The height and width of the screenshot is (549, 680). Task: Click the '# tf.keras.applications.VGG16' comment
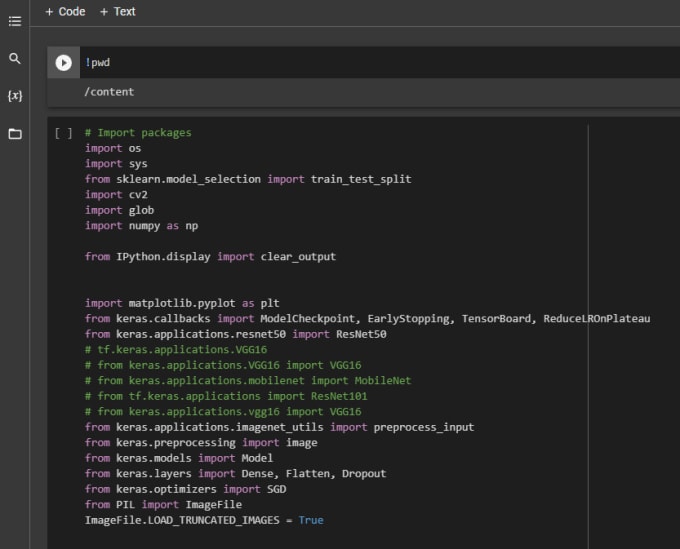(x=176, y=350)
